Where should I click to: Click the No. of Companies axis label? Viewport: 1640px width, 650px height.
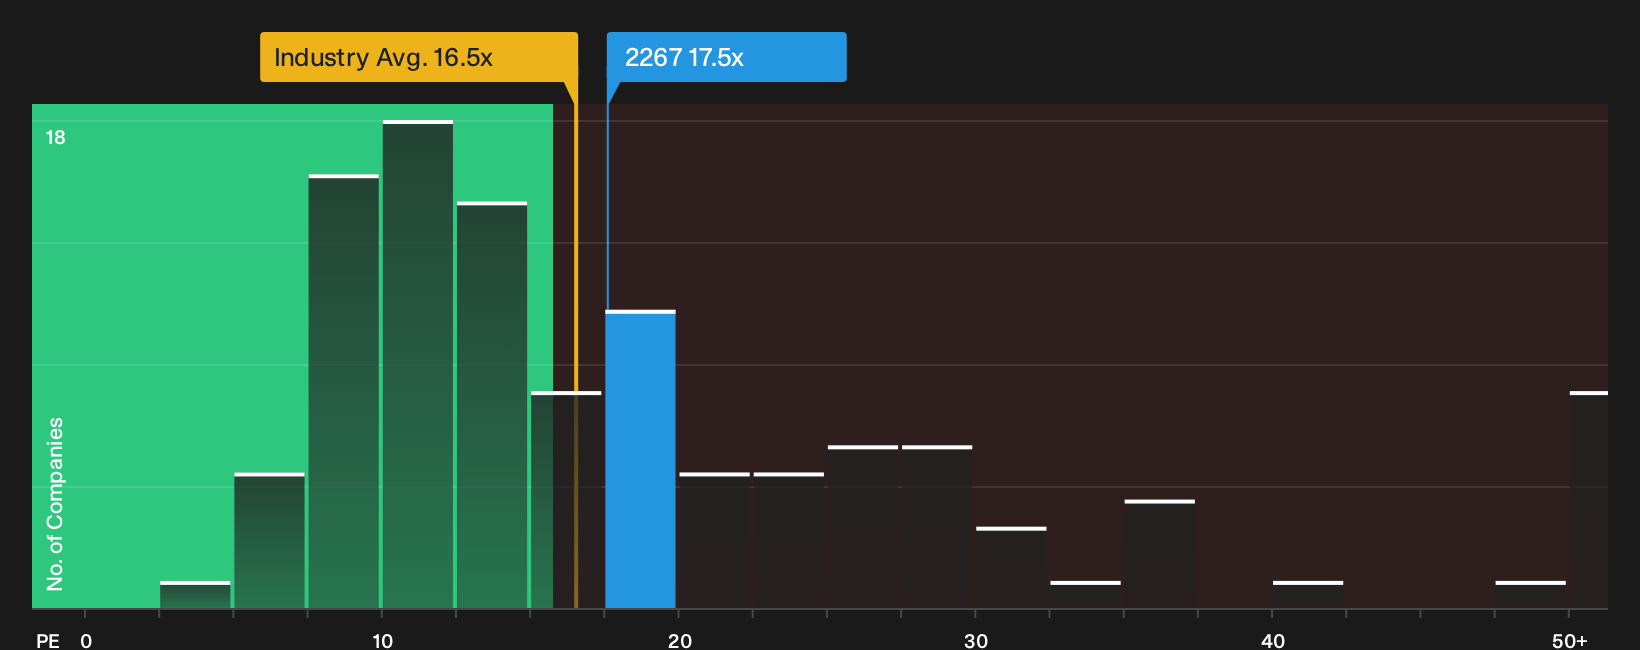tap(55, 503)
